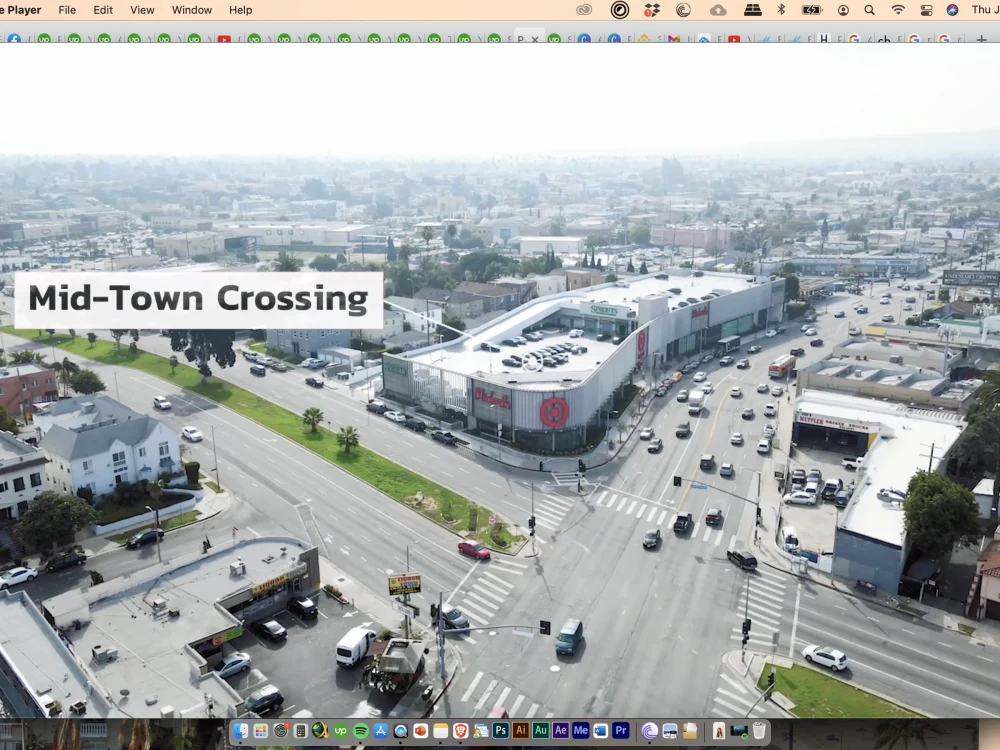Open Photoshop from the Dock
This screenshot has width=1000, height=750.
501,730
